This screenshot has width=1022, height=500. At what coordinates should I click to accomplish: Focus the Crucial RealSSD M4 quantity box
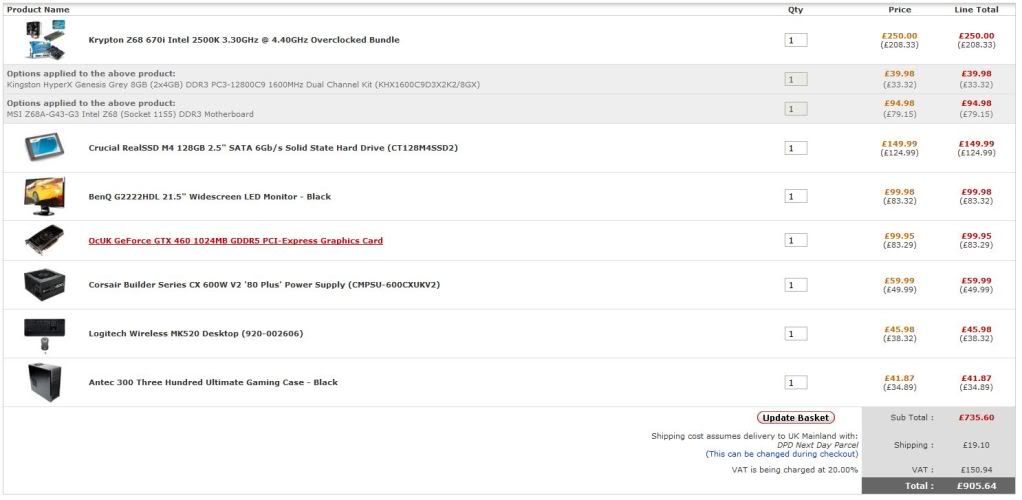click(796, 148)
